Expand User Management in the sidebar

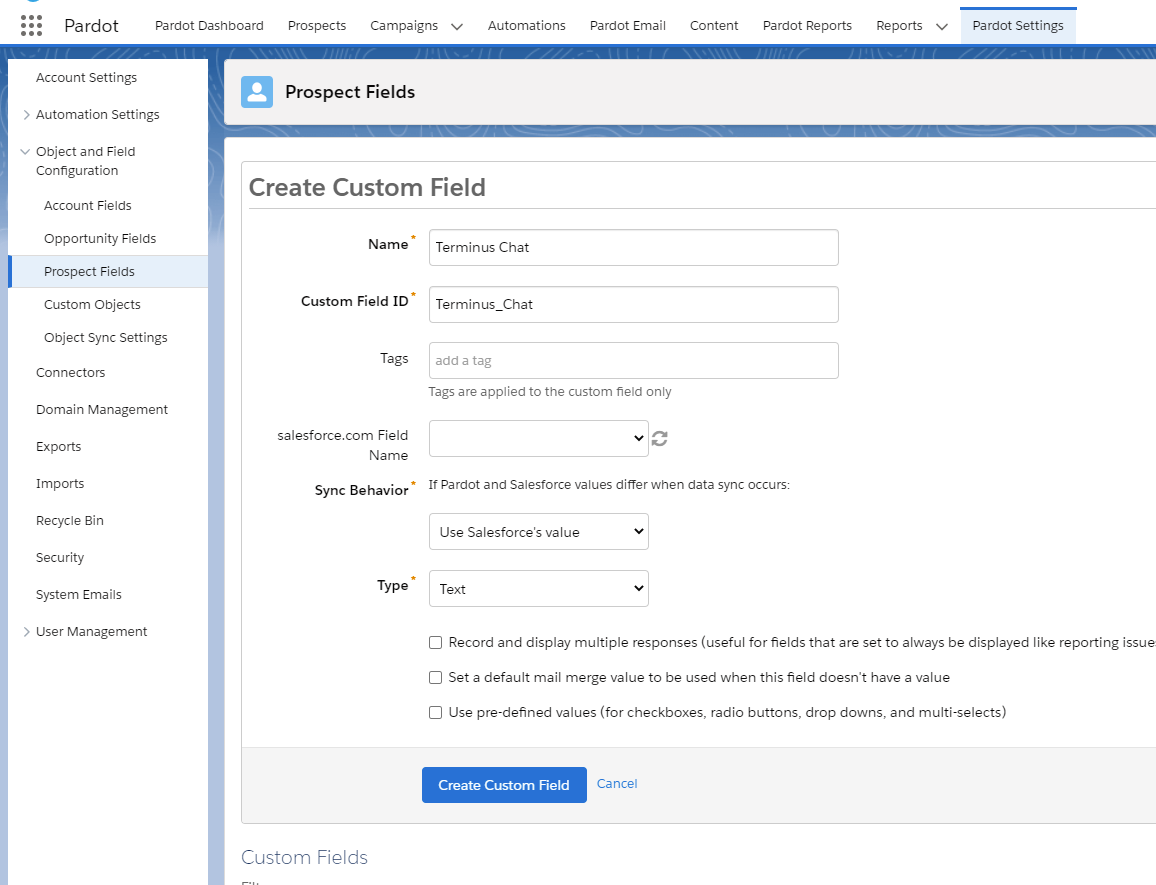pyautogui.click(x=27, y=631)
